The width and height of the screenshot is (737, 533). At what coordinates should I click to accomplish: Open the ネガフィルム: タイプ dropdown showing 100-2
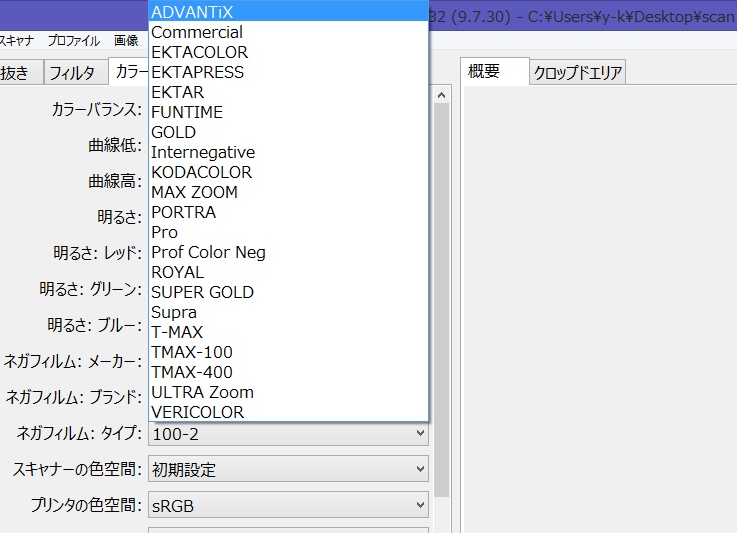tap(289, 433)
